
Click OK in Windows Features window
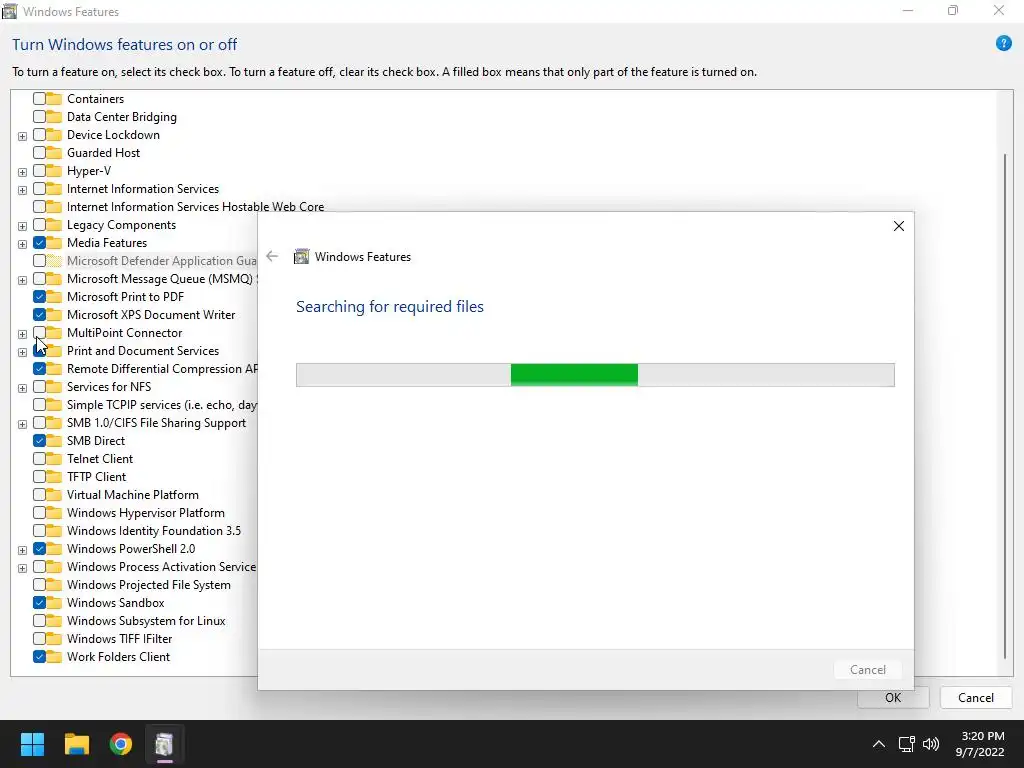coord(893,697)
